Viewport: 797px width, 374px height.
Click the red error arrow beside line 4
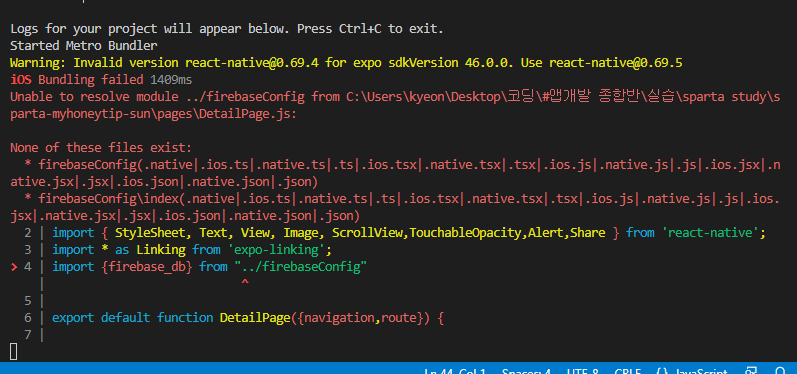tap(14, 267)
